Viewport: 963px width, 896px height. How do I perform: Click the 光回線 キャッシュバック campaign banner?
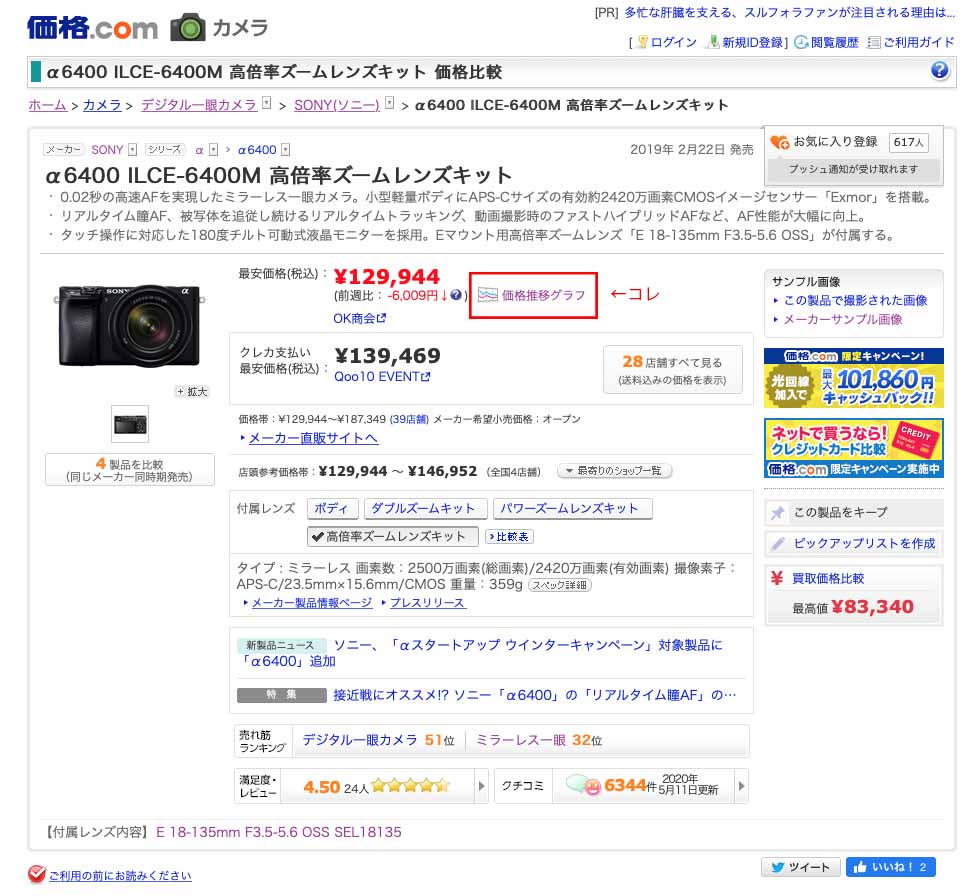(x=854, y=378)
